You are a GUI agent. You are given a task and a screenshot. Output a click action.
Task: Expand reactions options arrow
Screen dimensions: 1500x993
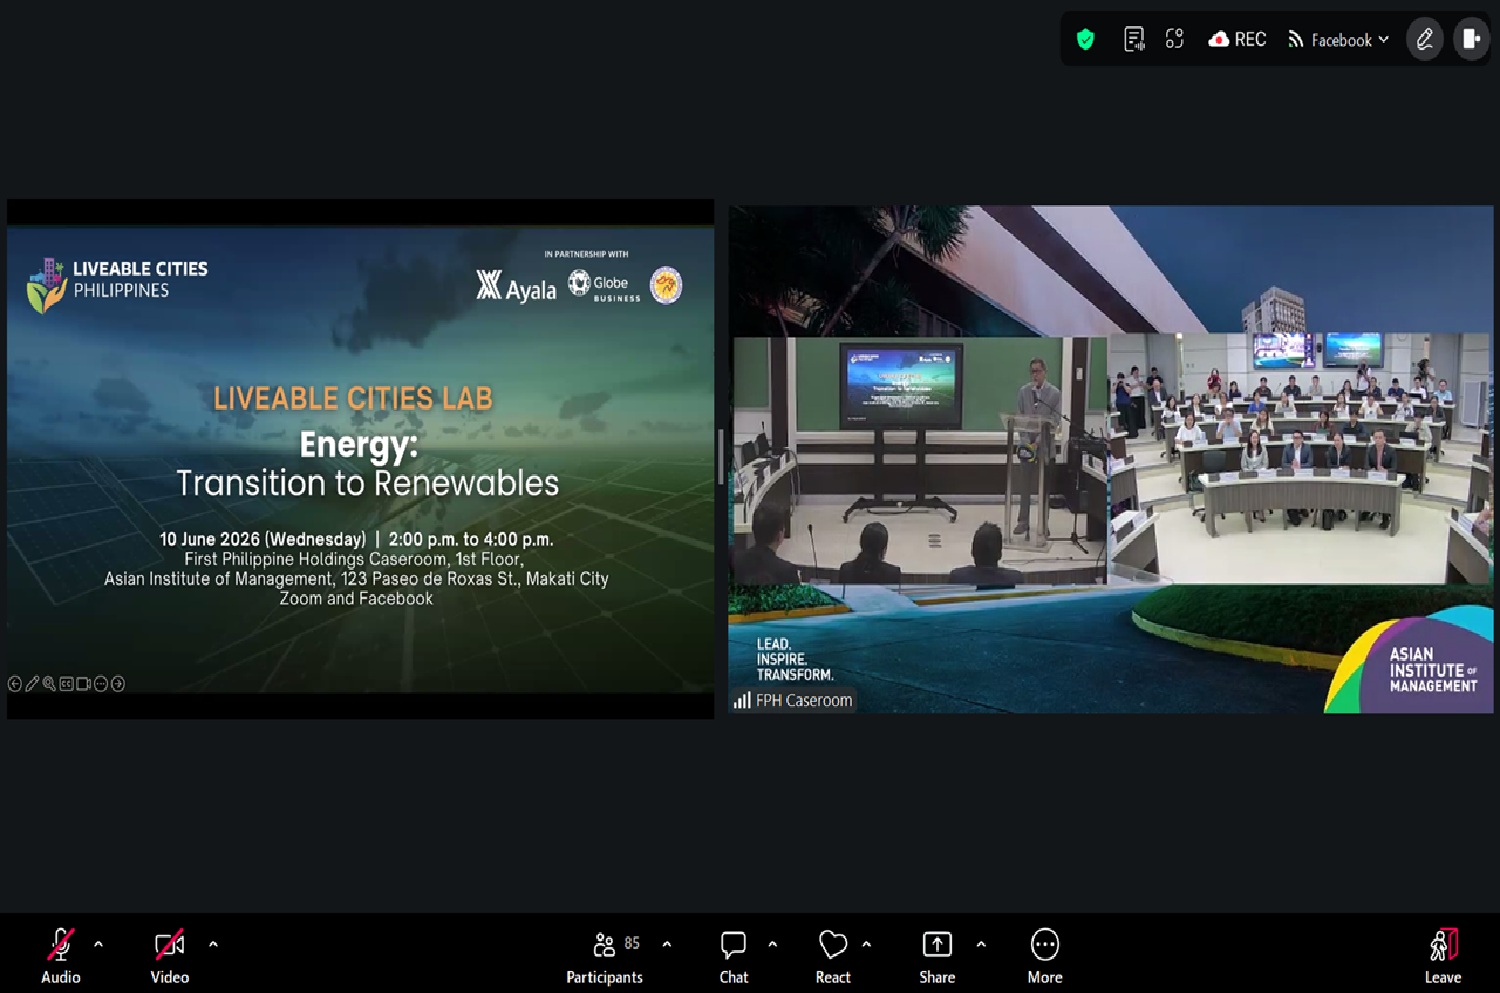click(x=866, y=943)
